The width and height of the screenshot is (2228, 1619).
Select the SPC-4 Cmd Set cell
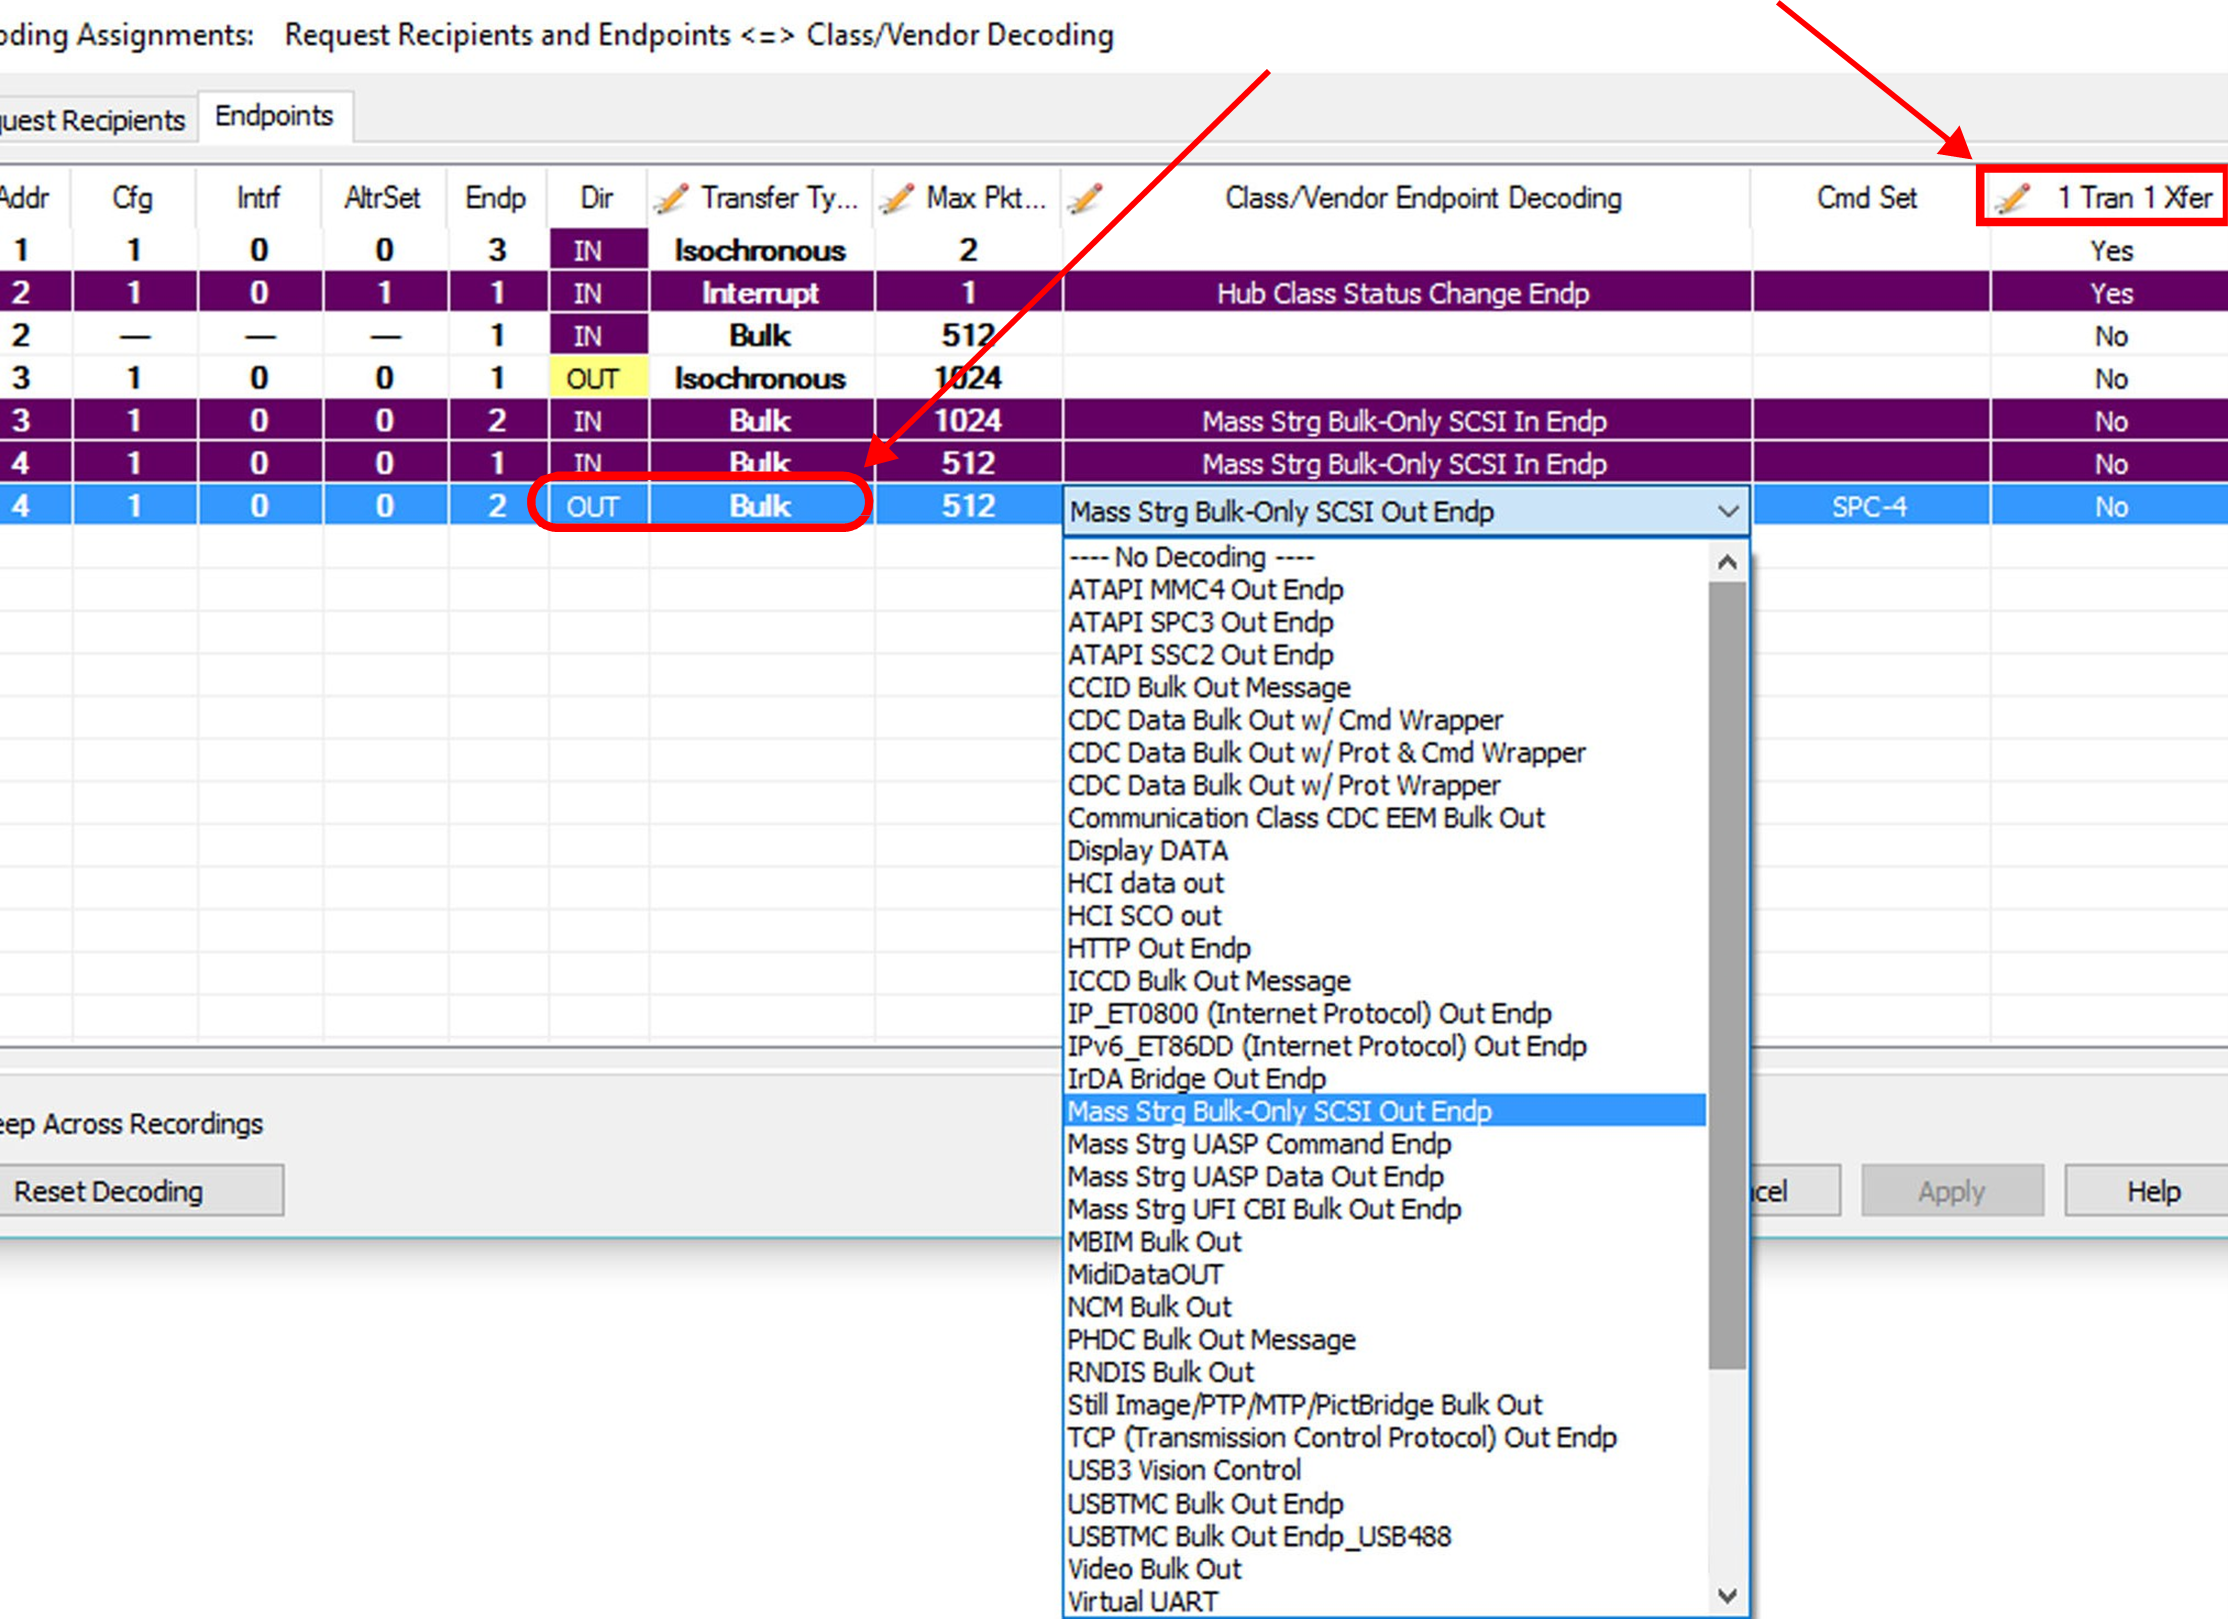[1870, 507]
